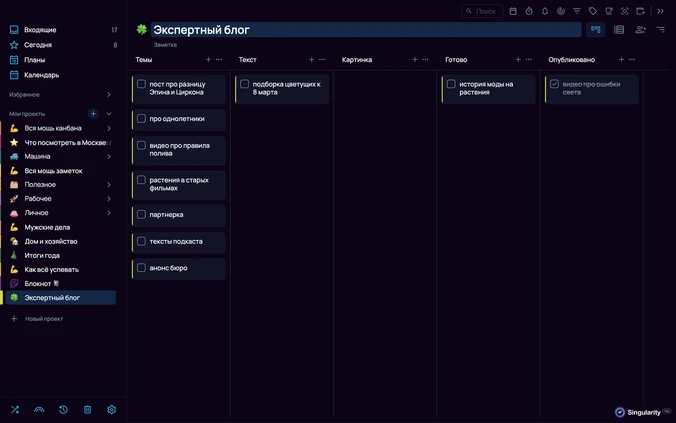676x423 pixels.
Task: Switch to kanban board view
Action: (x=596, y=29)
